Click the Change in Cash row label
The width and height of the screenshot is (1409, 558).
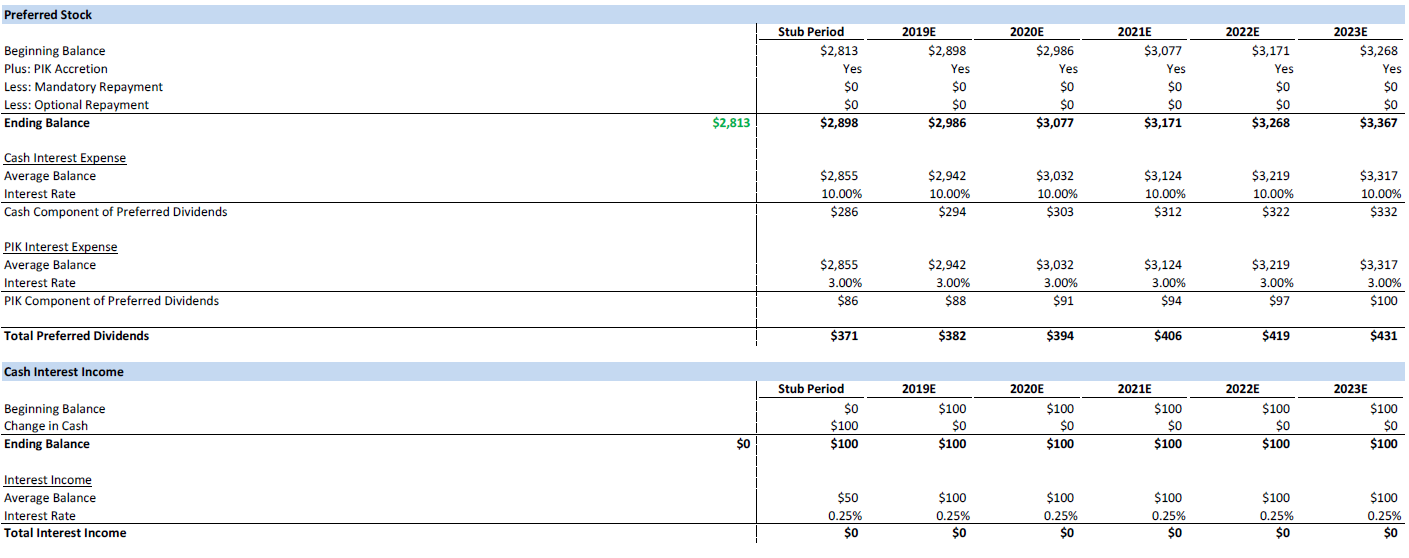point(46,426)
